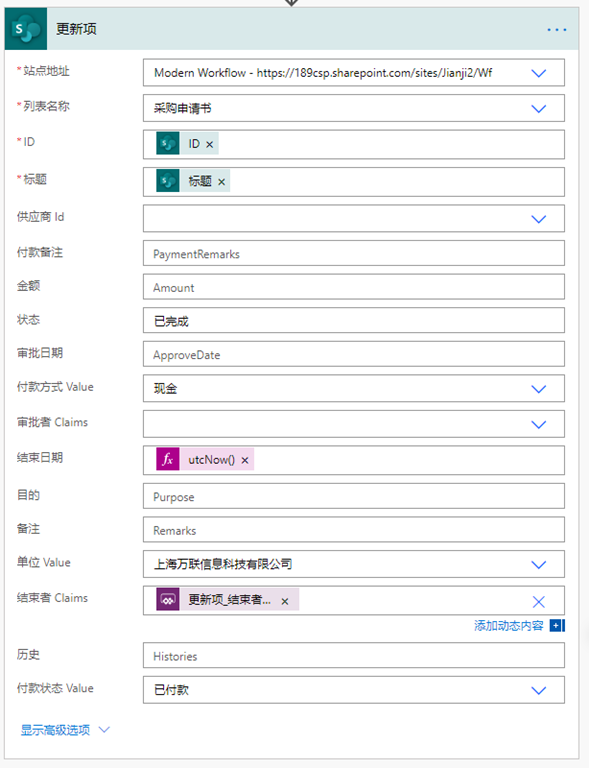The width and height of the screenshot is (589, 768).
Task: Click the add dynamic content plus icon
Action: point(557,625)
